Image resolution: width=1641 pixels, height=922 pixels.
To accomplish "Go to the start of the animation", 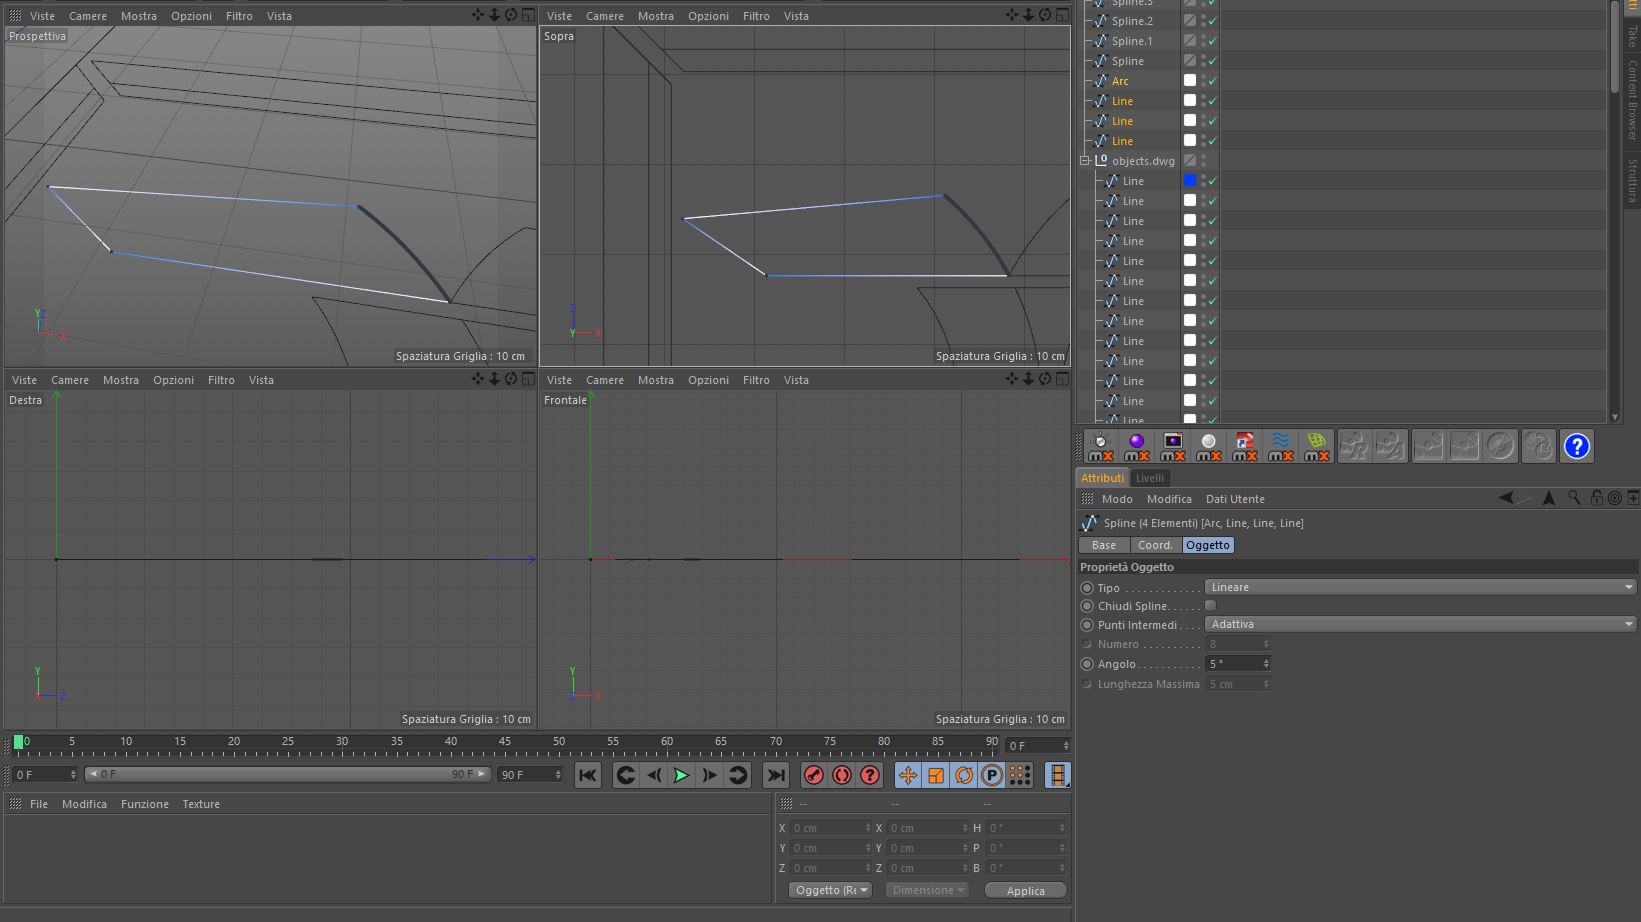I will tap(588, 775).
